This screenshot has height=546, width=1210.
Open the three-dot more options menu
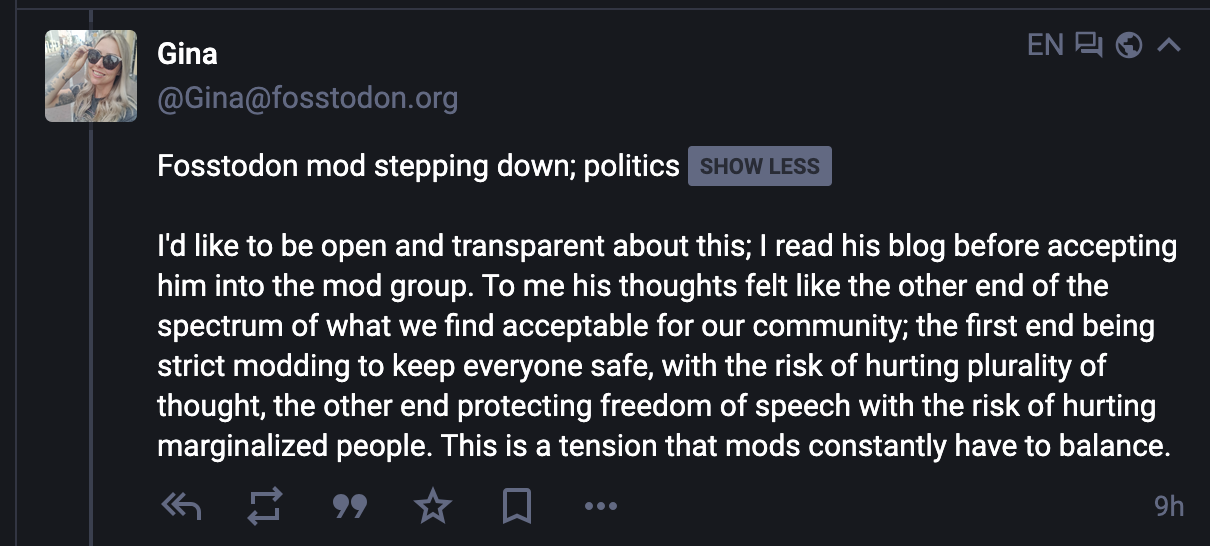pyautogui.click(x=600, y=507)
